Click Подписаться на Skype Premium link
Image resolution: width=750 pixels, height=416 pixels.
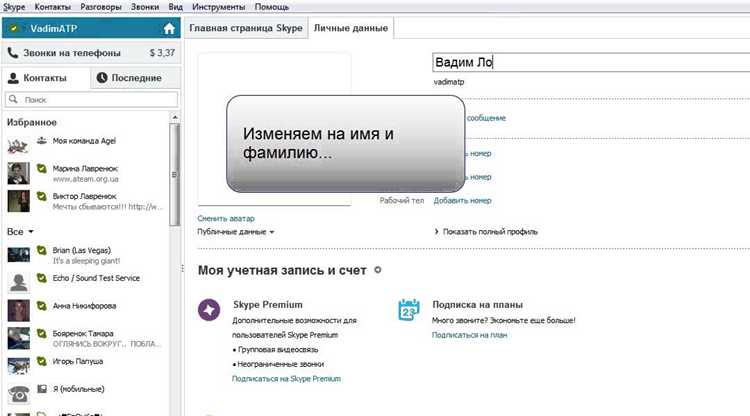(x=287, y=378)
